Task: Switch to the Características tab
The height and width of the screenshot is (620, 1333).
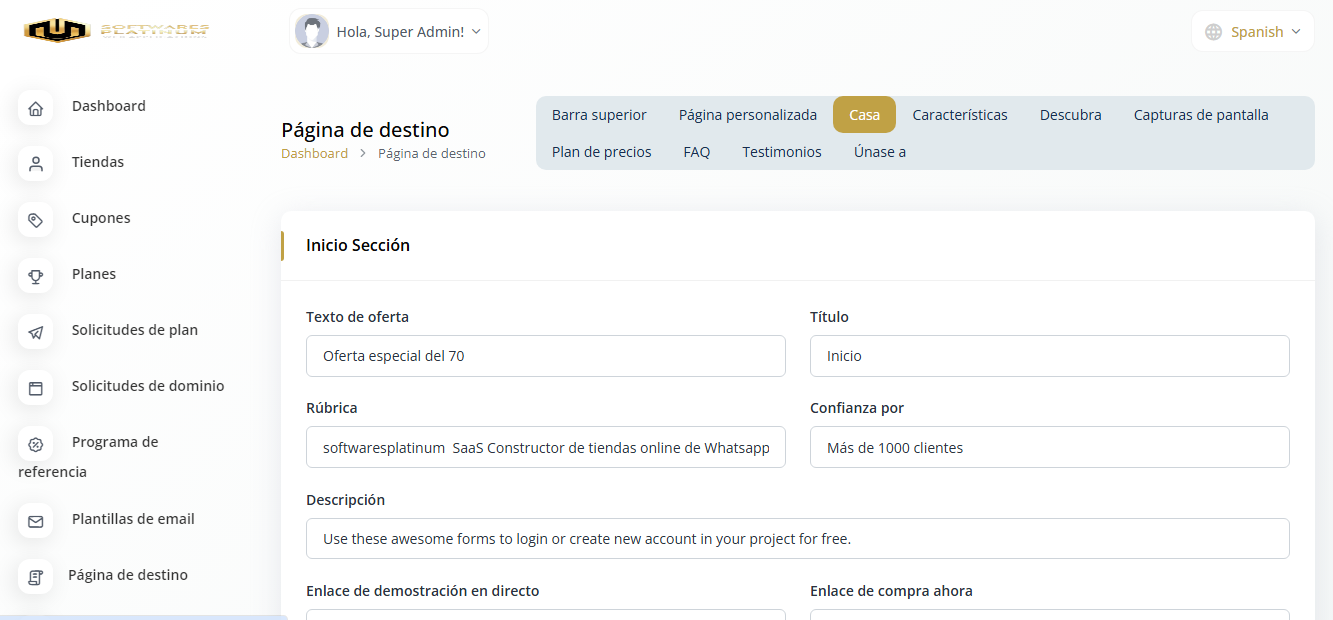Action: pos(959,115)
